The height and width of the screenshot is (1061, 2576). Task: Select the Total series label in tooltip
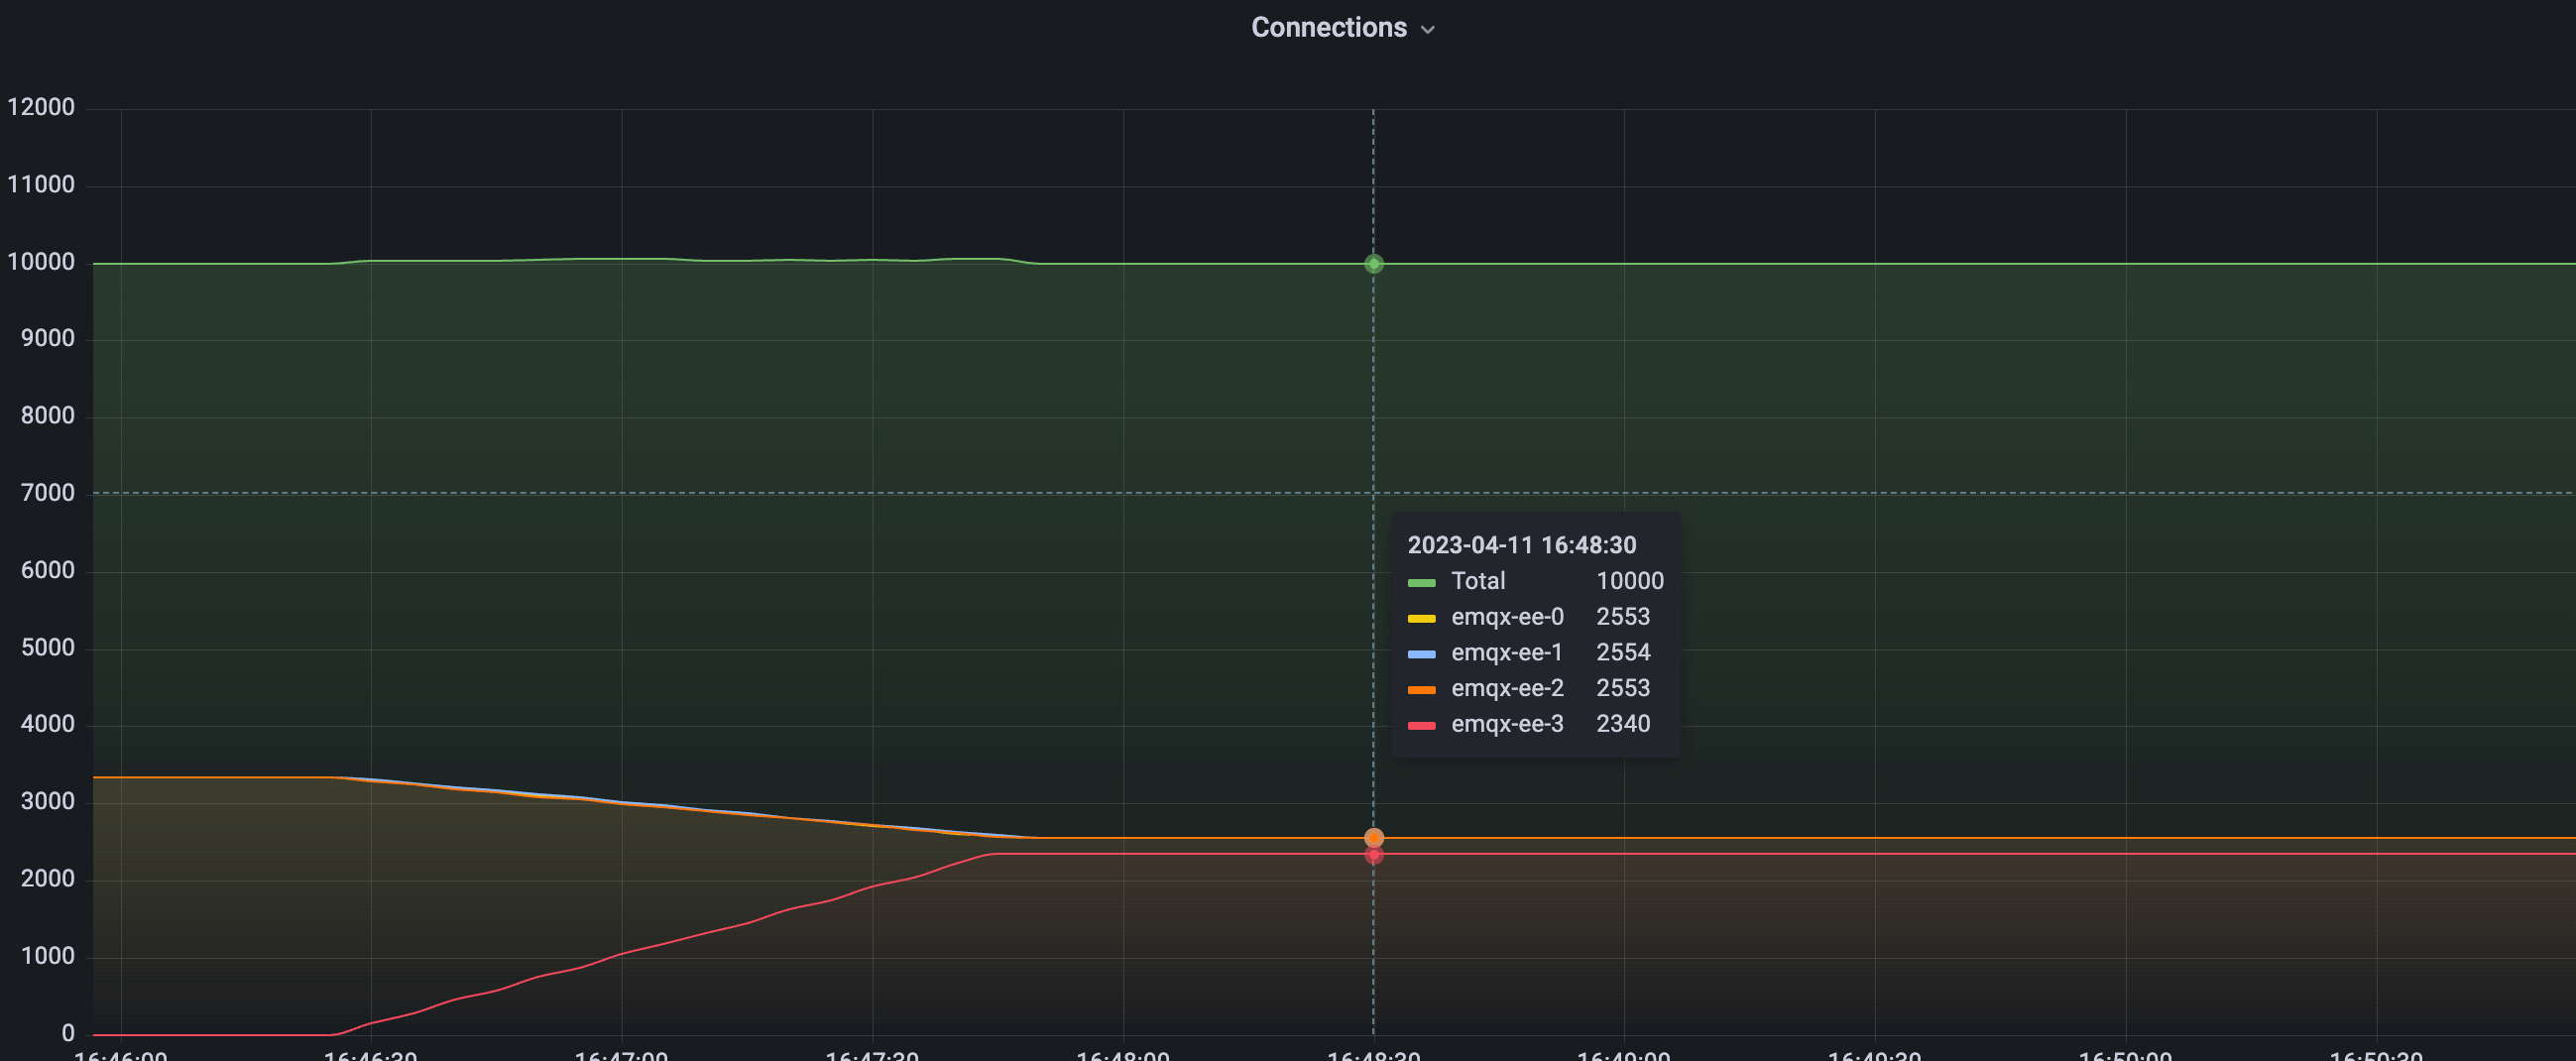[1477, 581]
